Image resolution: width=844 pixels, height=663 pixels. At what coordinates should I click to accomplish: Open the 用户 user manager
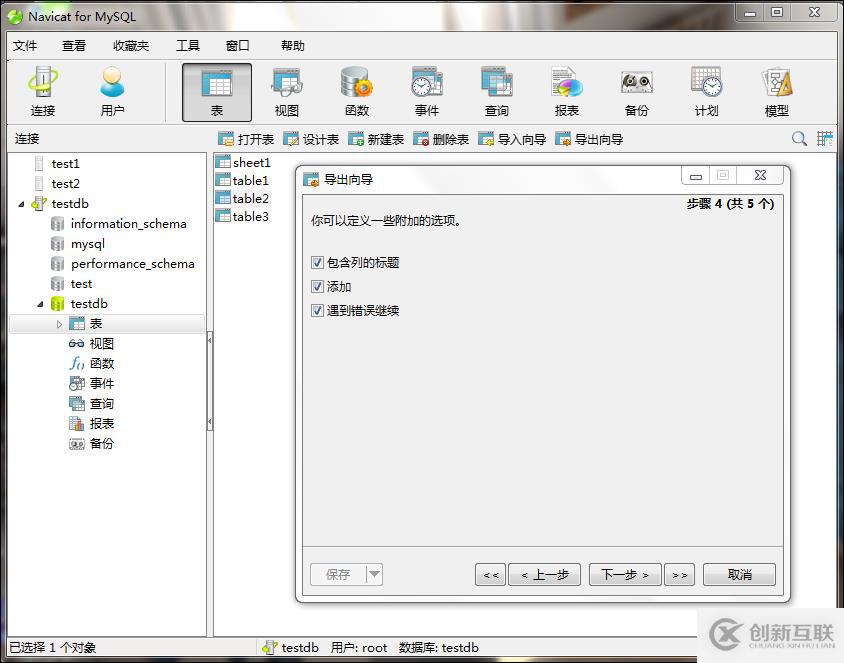pos(112,92)
